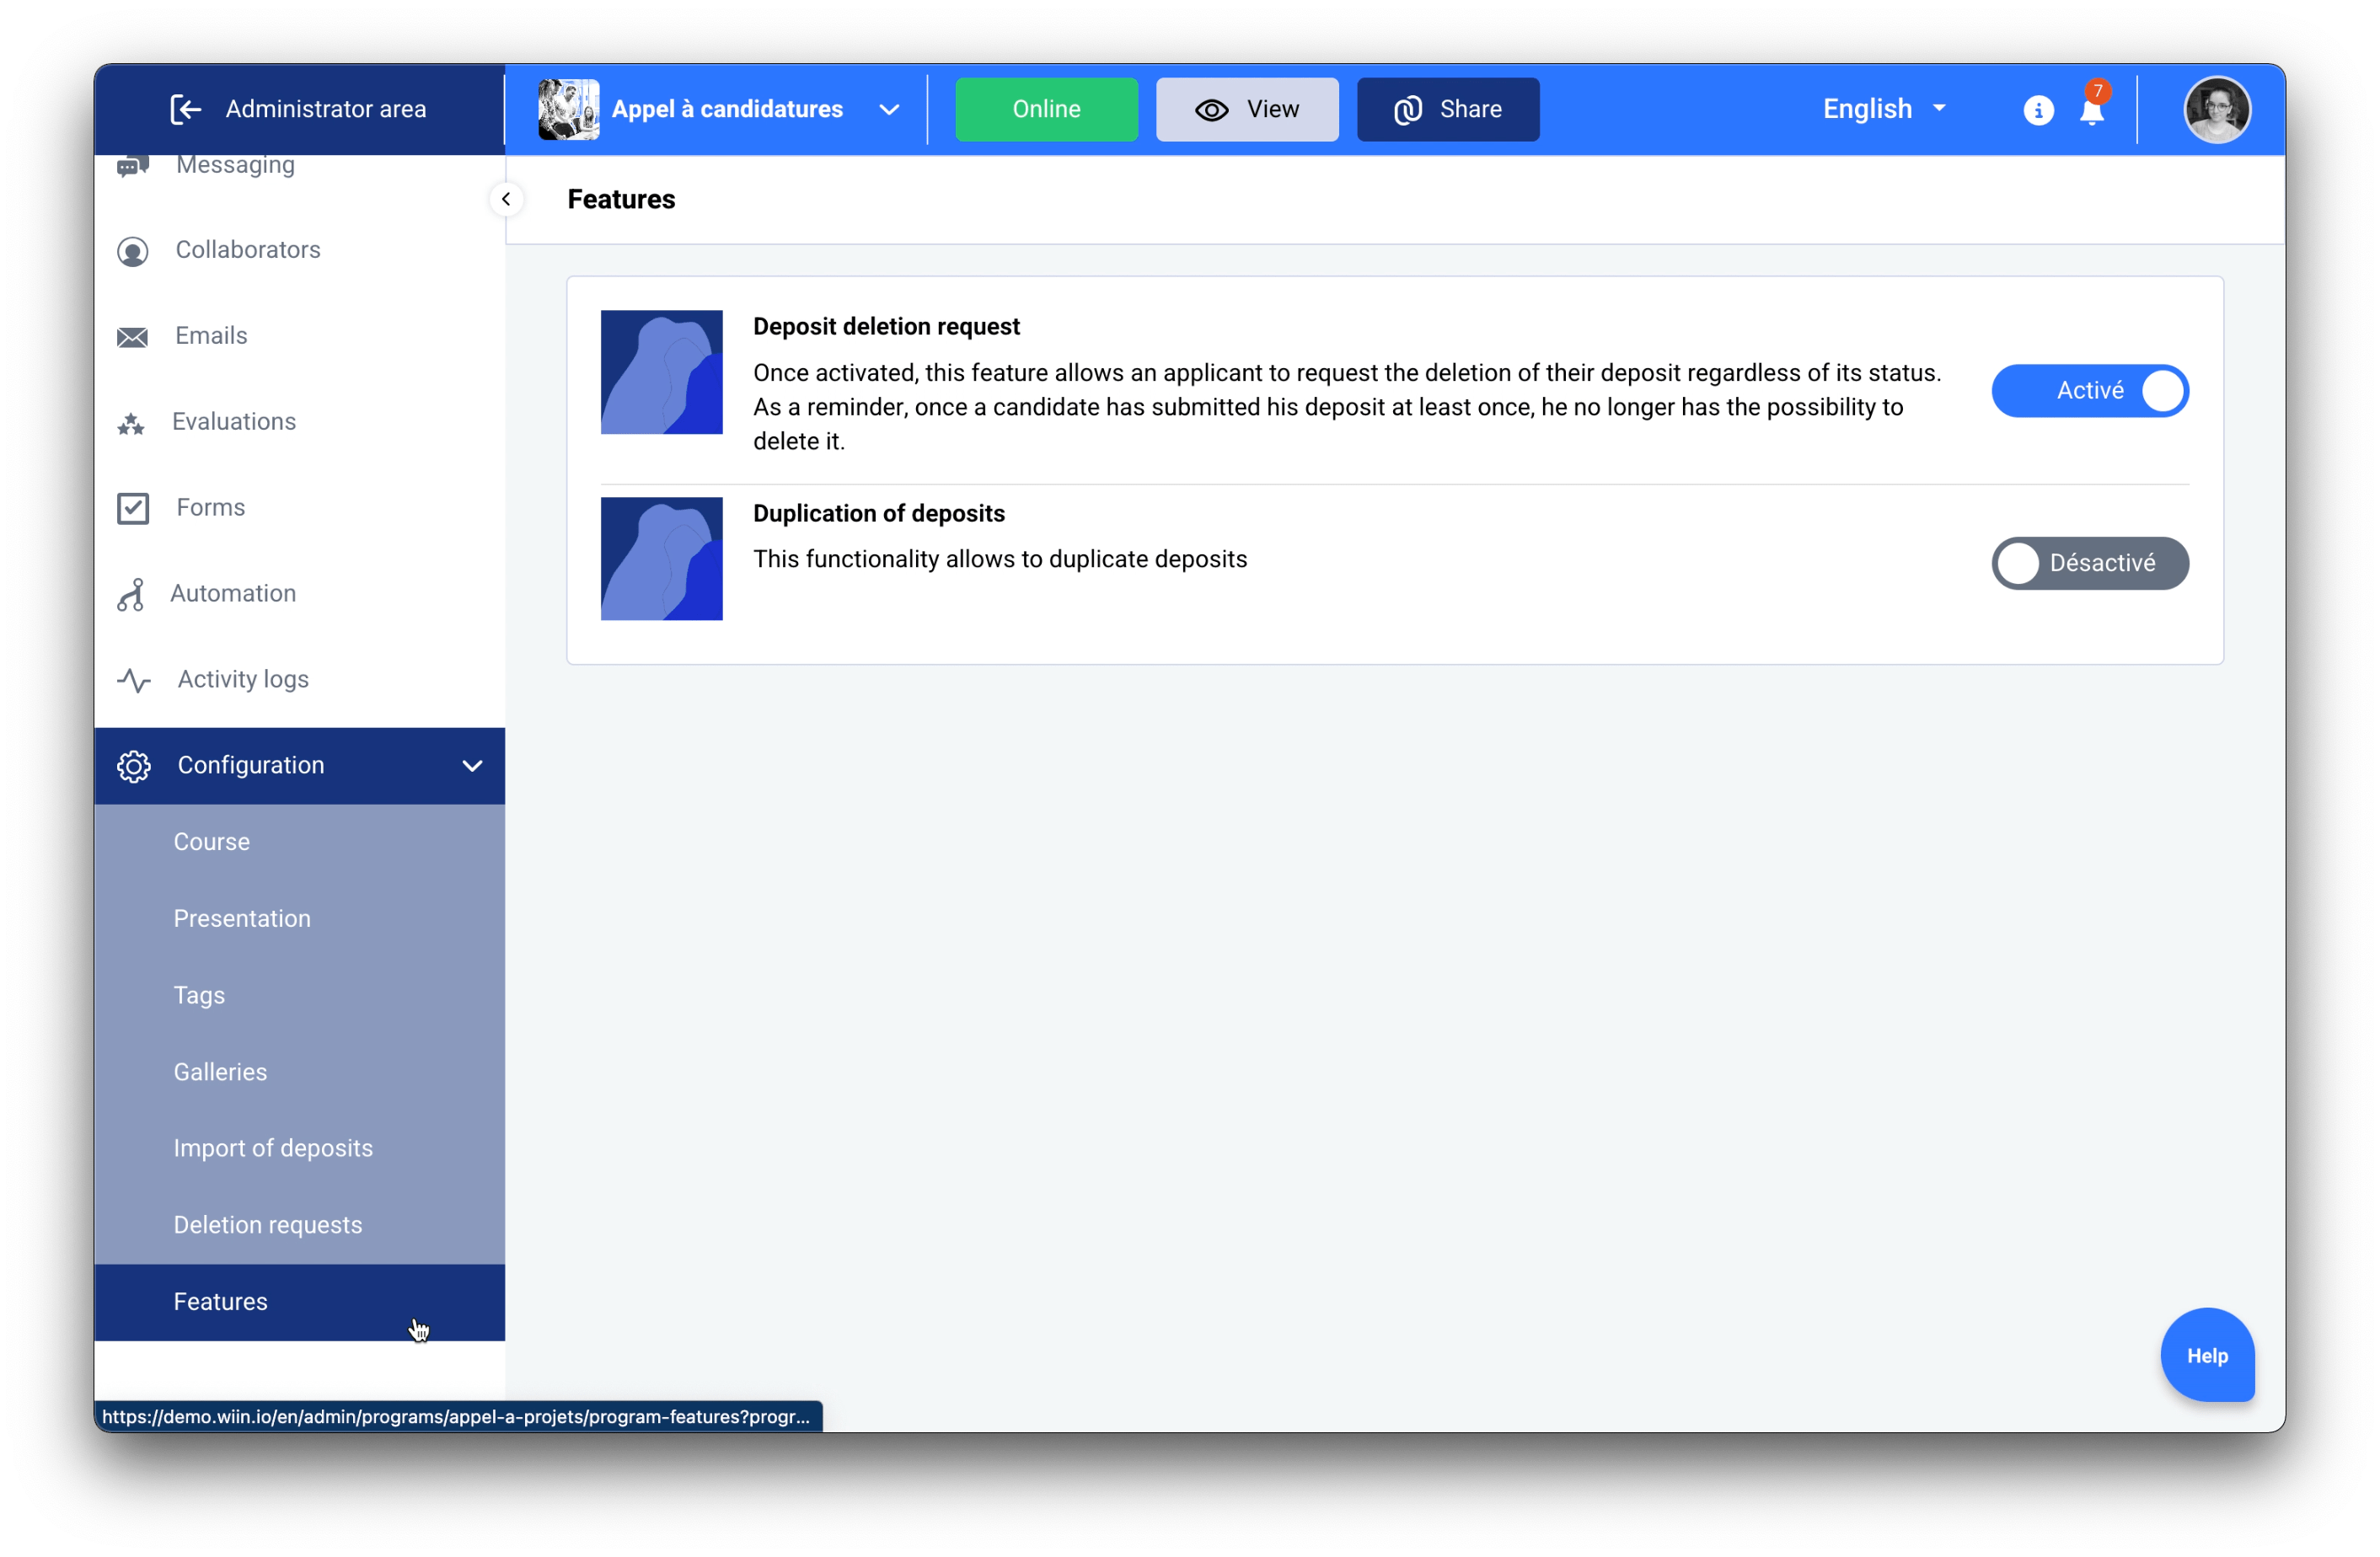
Task: Click Deposit deletion request feature image
Action: [x=661, y=372]
